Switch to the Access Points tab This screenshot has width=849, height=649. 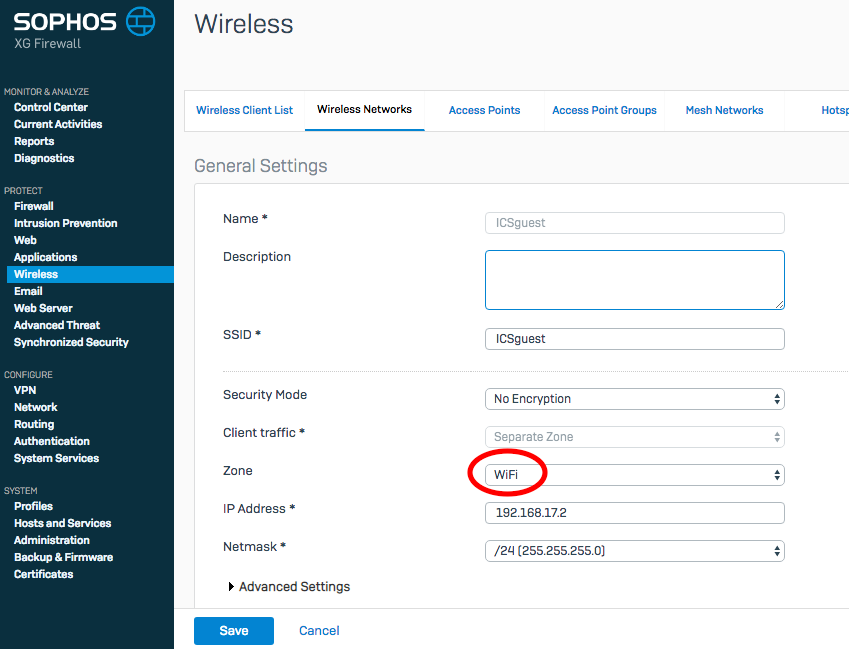click(x=484, y=110)
